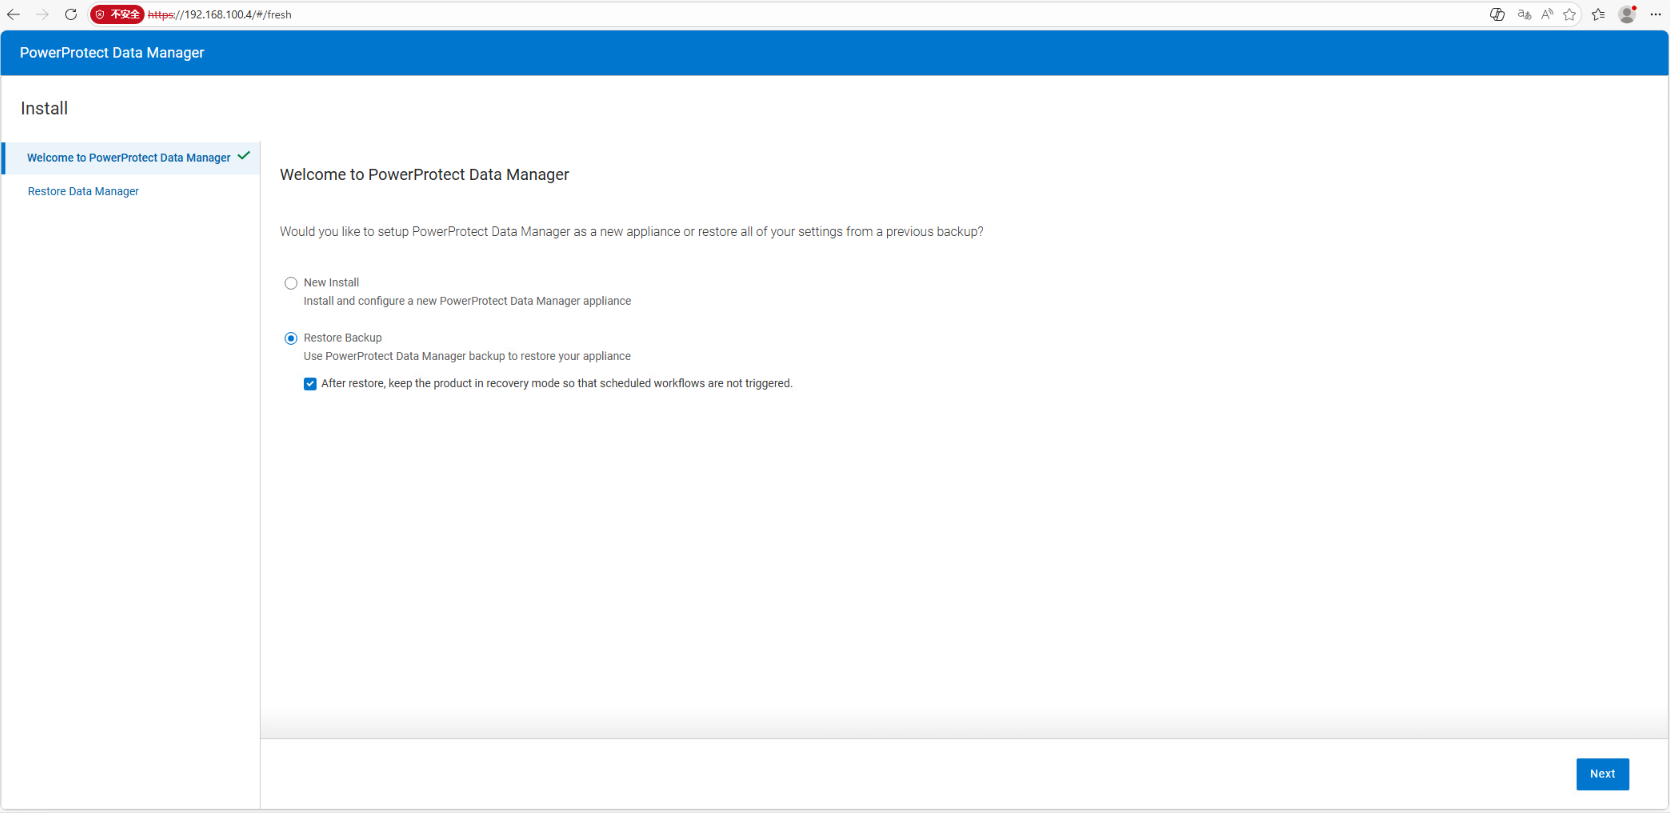Reload the current page

(x=71, y=14)
